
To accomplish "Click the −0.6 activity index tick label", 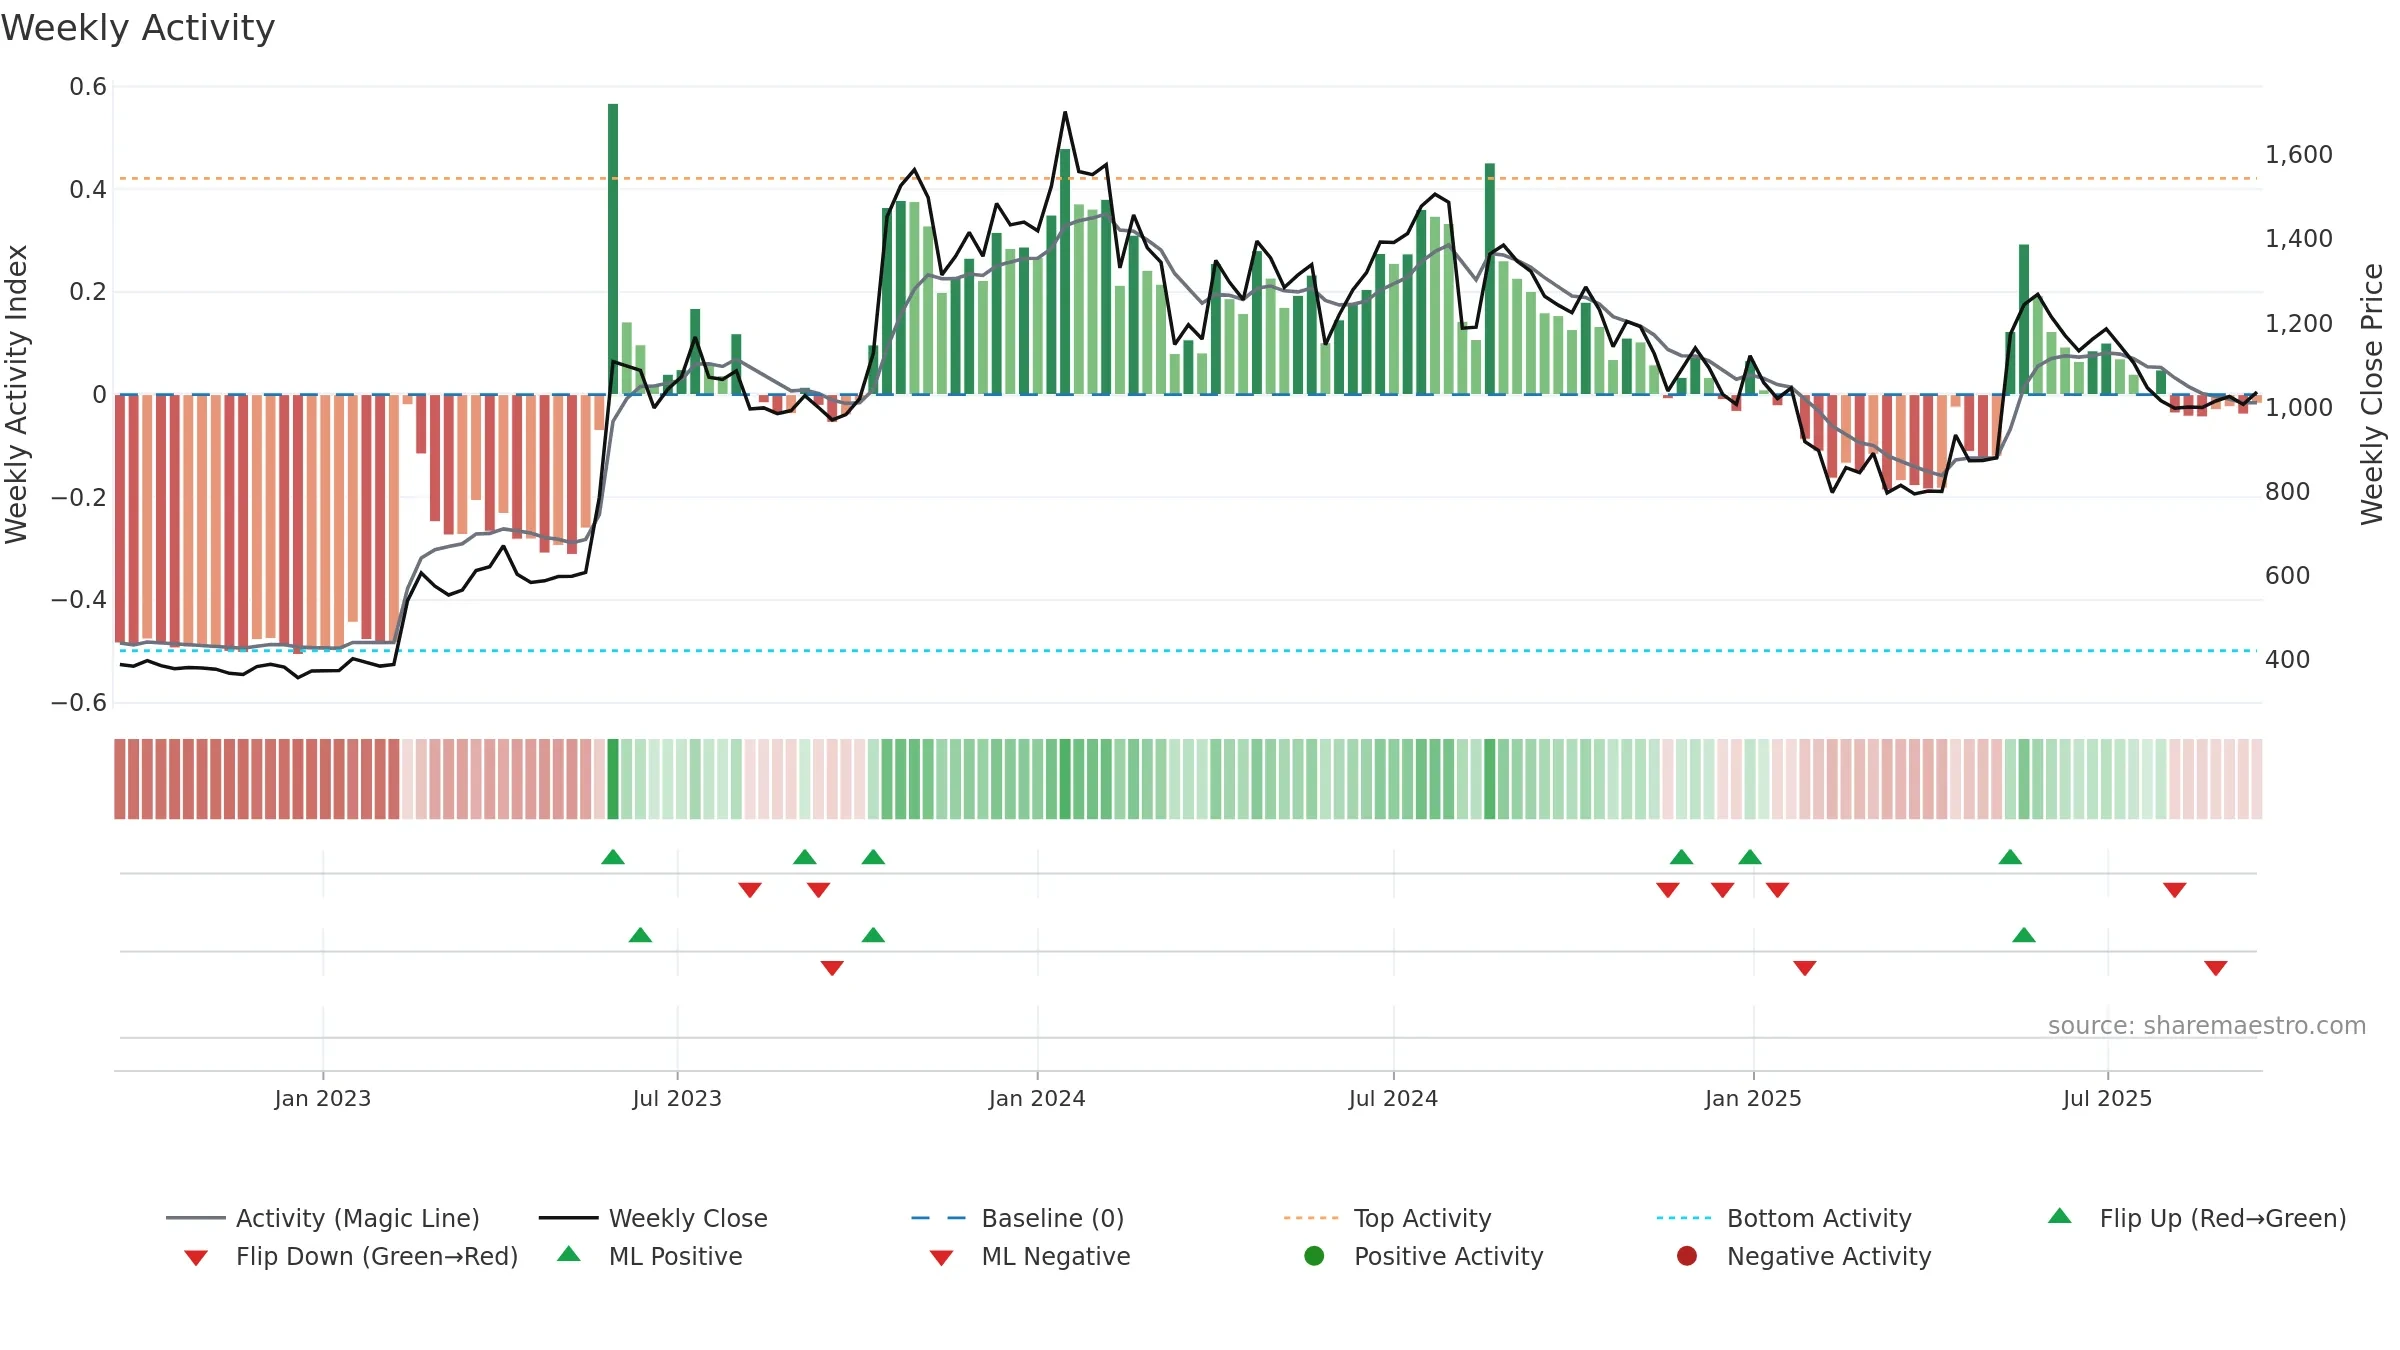I will [79, 703].
